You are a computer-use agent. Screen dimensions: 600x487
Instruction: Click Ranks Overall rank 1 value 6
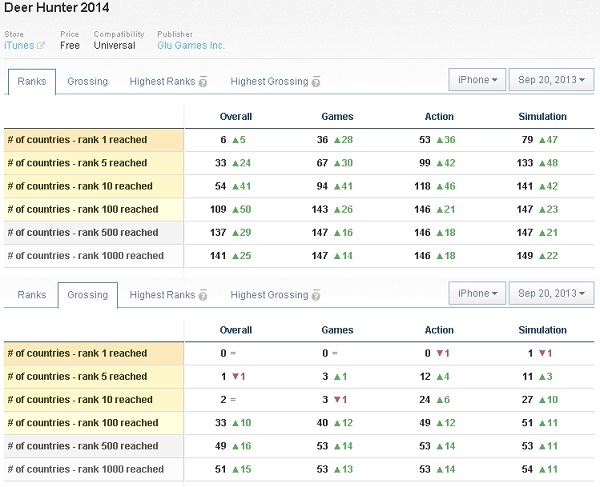coord(223,140)
